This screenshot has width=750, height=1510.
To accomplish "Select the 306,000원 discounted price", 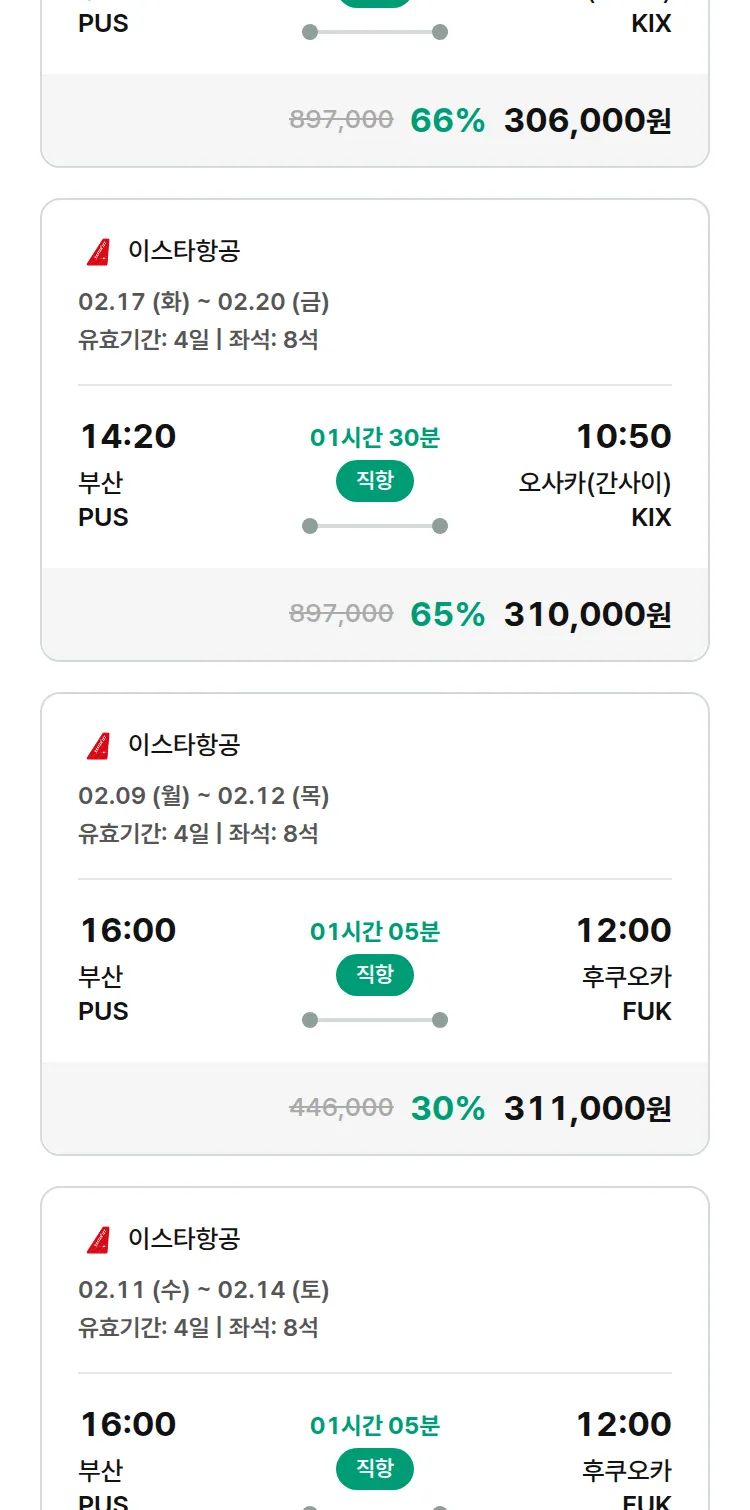I will coord(587,121).
